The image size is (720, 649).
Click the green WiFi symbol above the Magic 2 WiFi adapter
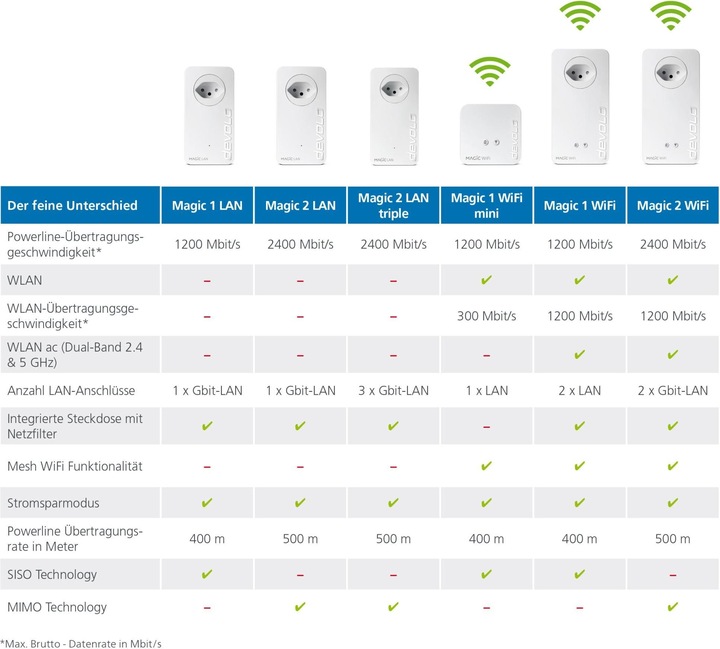click(x=671, y=16)
